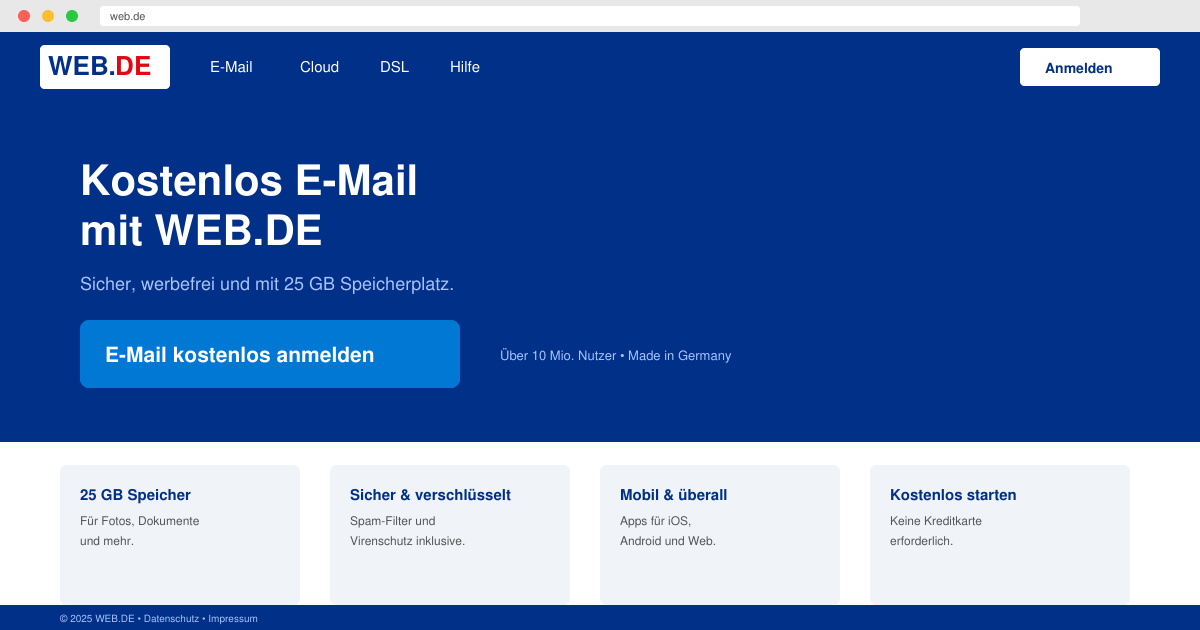
Task: Click the '© 2025 WEB.DE' footer text
Action: (x=97, y=619)
